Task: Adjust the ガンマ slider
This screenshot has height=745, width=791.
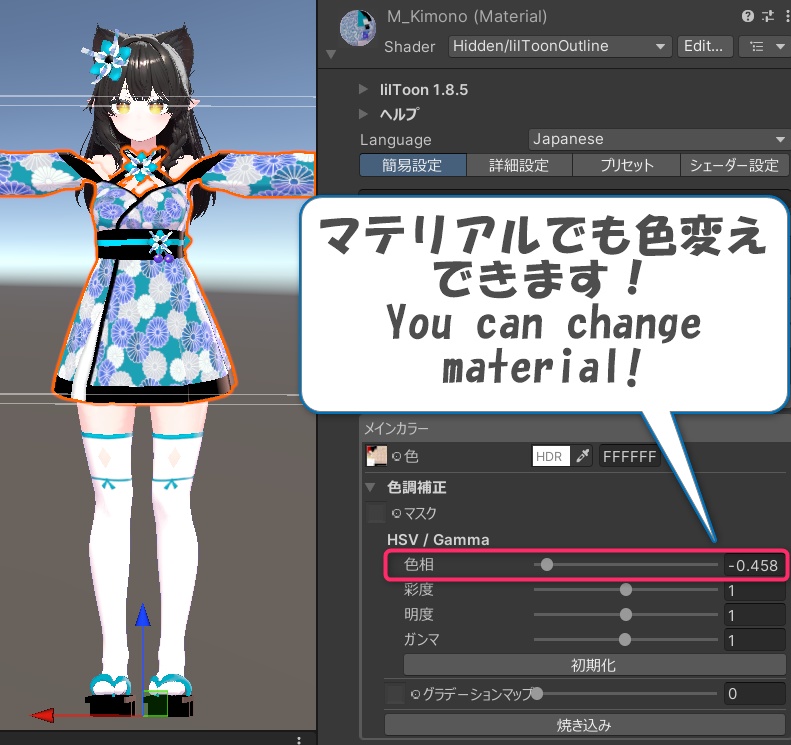Action: [626, 640]
